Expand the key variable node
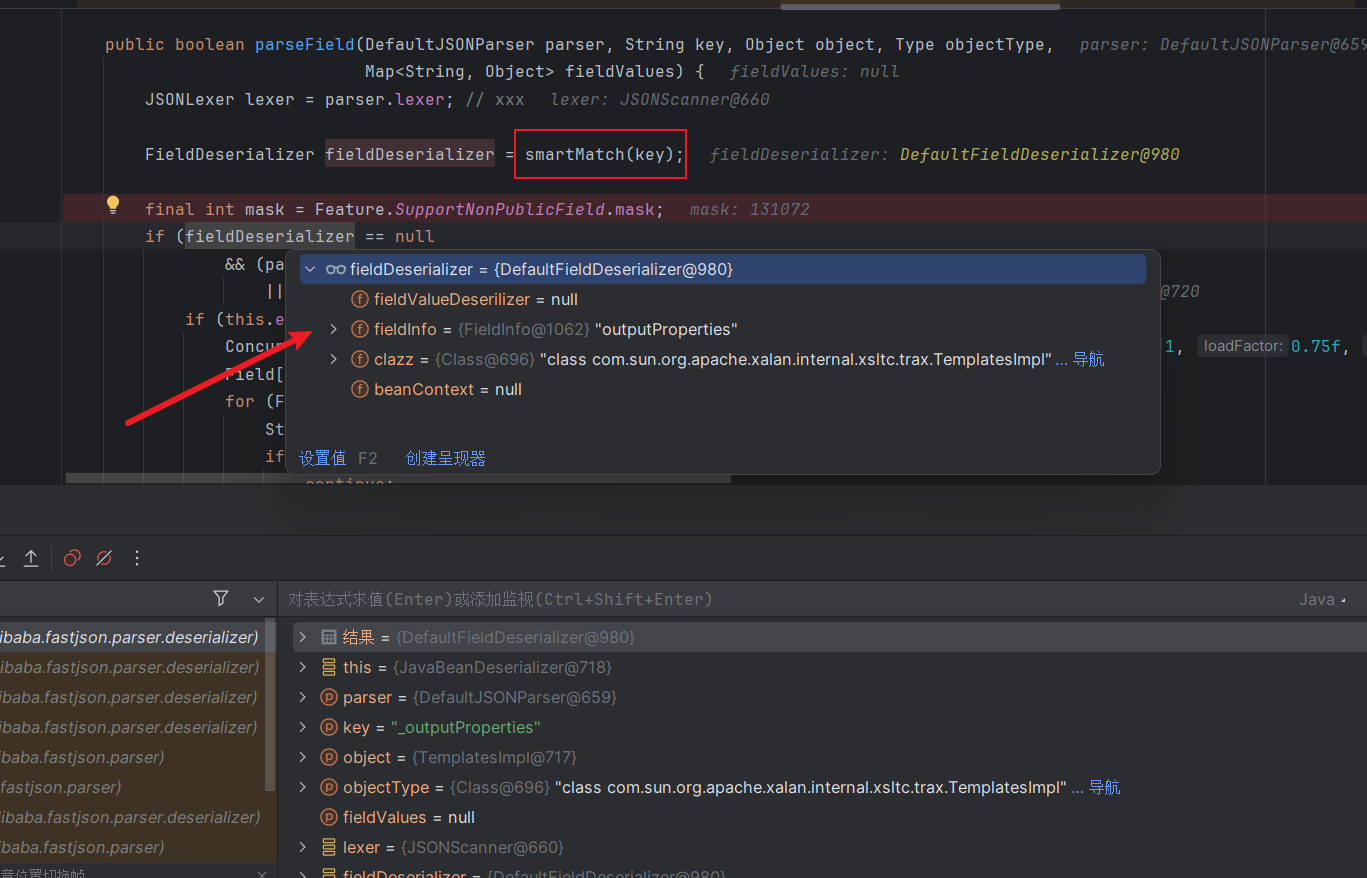Image resolution: width=1367 pixels, height=878 pixels. (302, 727)
